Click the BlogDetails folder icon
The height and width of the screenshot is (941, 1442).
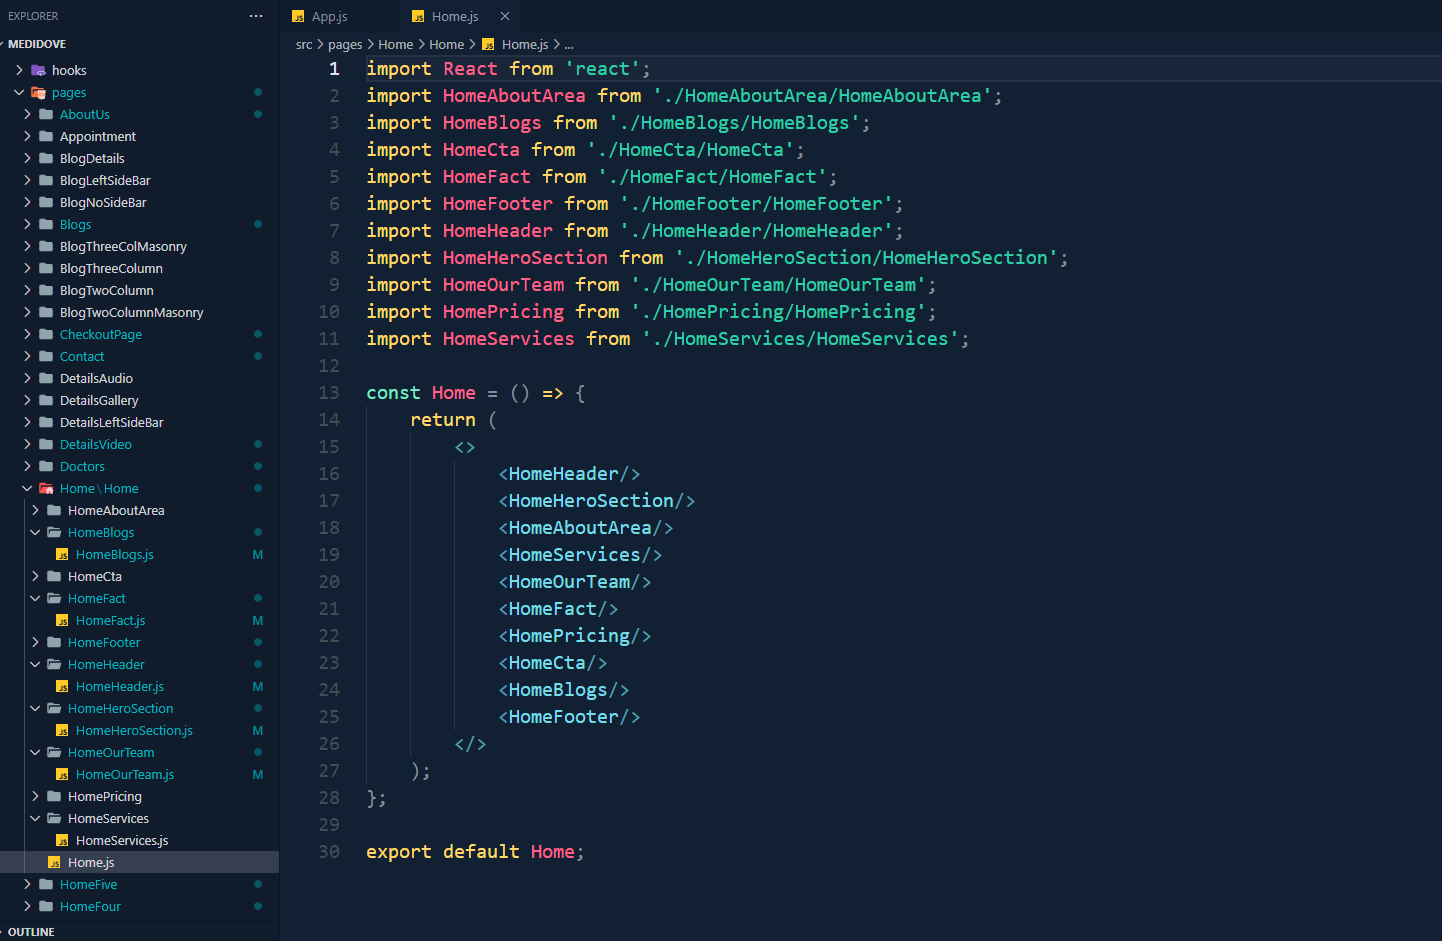coord(46,158)
